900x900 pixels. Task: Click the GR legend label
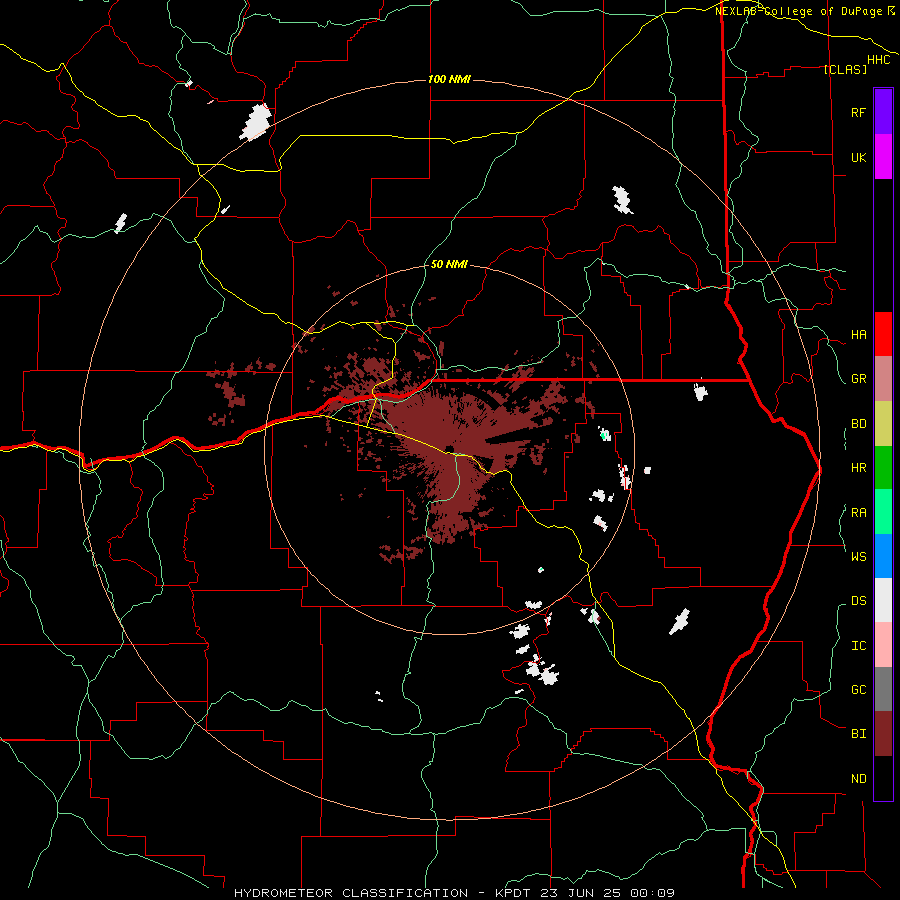click(x=858, y=379)
